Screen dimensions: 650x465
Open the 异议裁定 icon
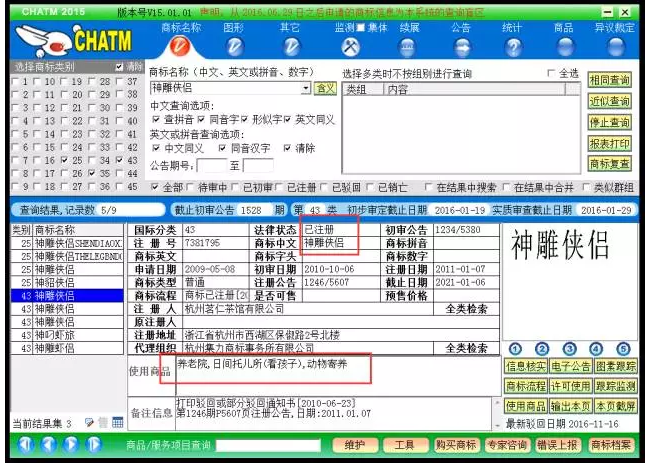tap(616, 47)
